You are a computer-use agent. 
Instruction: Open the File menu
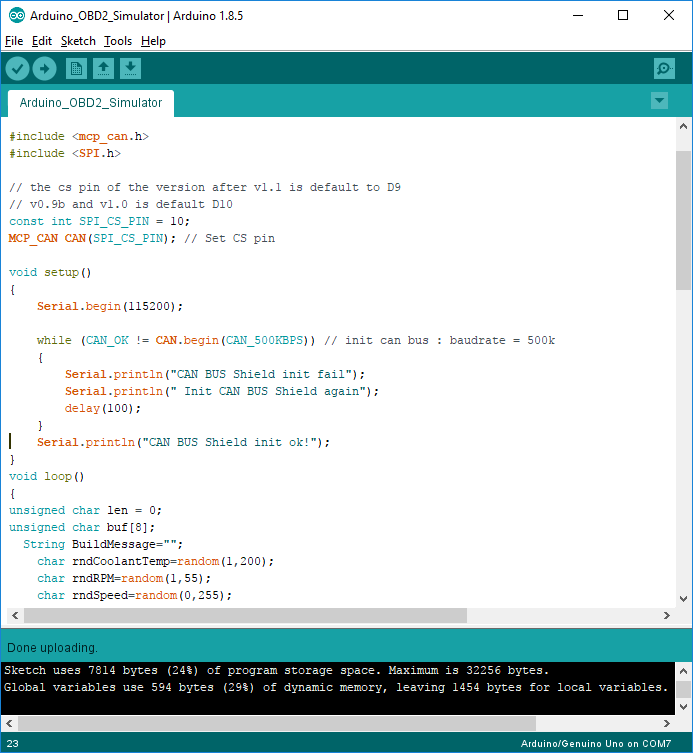point(14,41)
